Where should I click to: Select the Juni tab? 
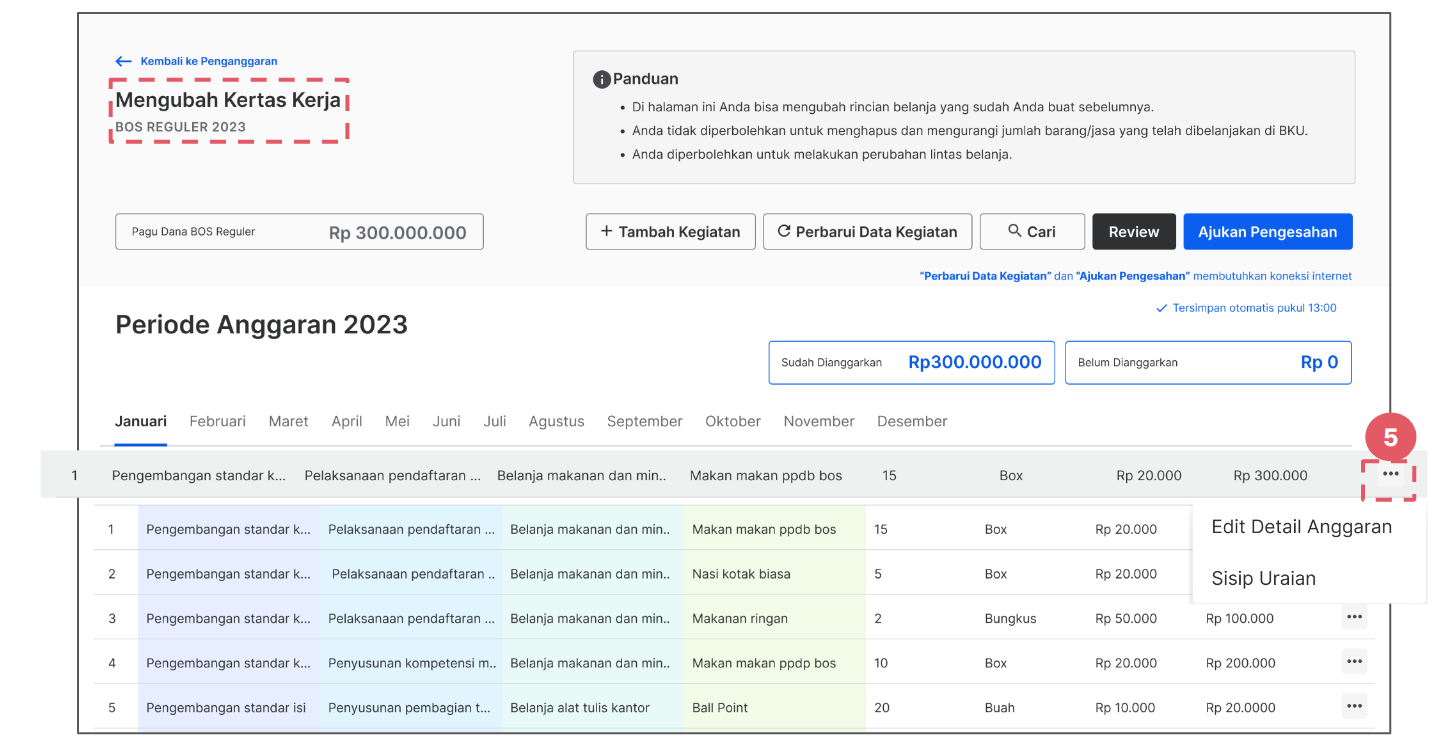[x=446, y=421]
